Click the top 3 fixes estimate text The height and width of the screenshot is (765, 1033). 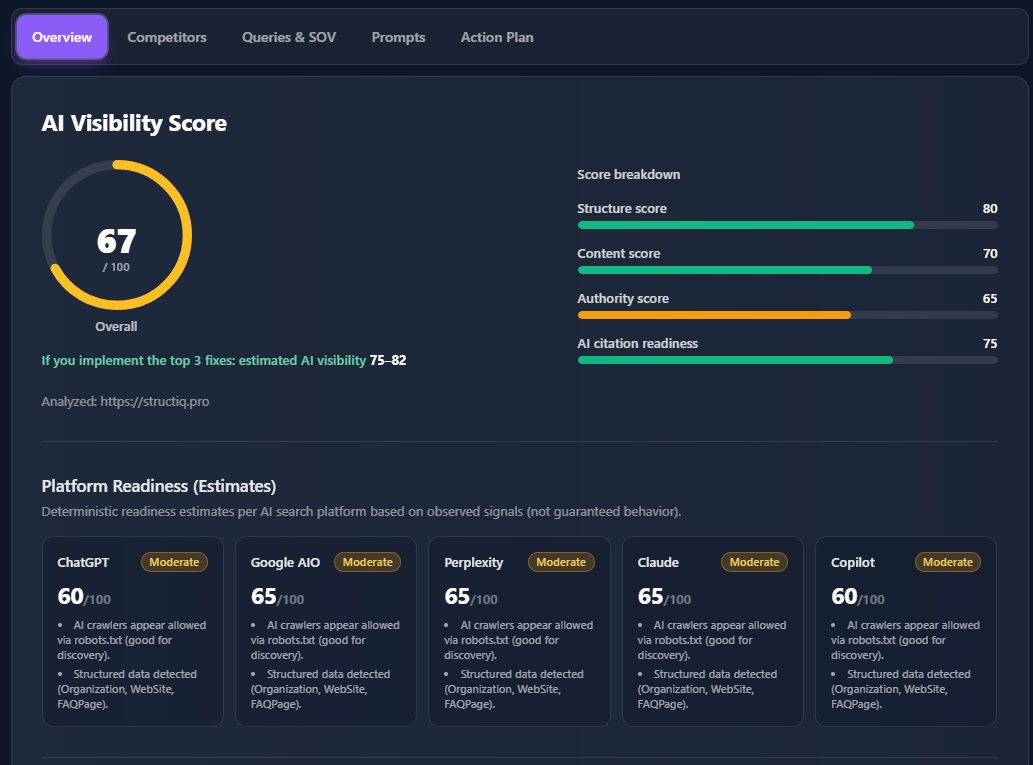[223, 360]
